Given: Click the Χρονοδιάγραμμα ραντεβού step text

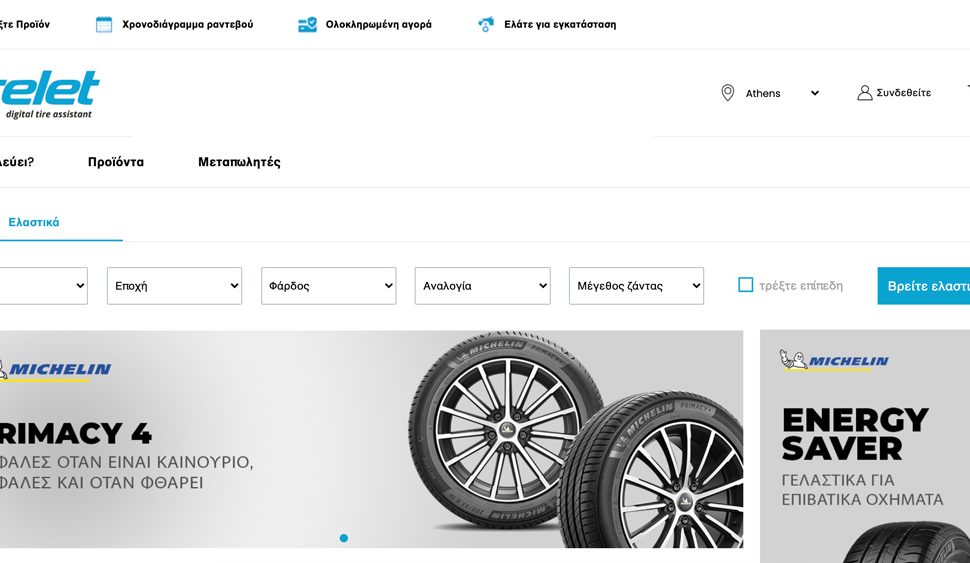Looking at the screenshot, I should (x=187, y=25).
